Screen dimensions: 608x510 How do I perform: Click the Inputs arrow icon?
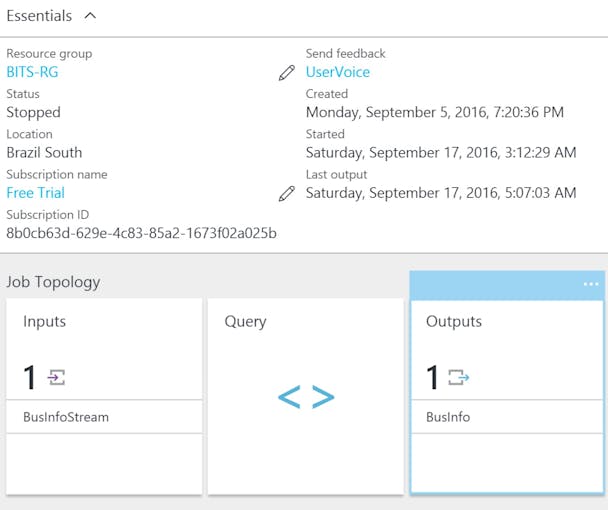tap(56, 377)
